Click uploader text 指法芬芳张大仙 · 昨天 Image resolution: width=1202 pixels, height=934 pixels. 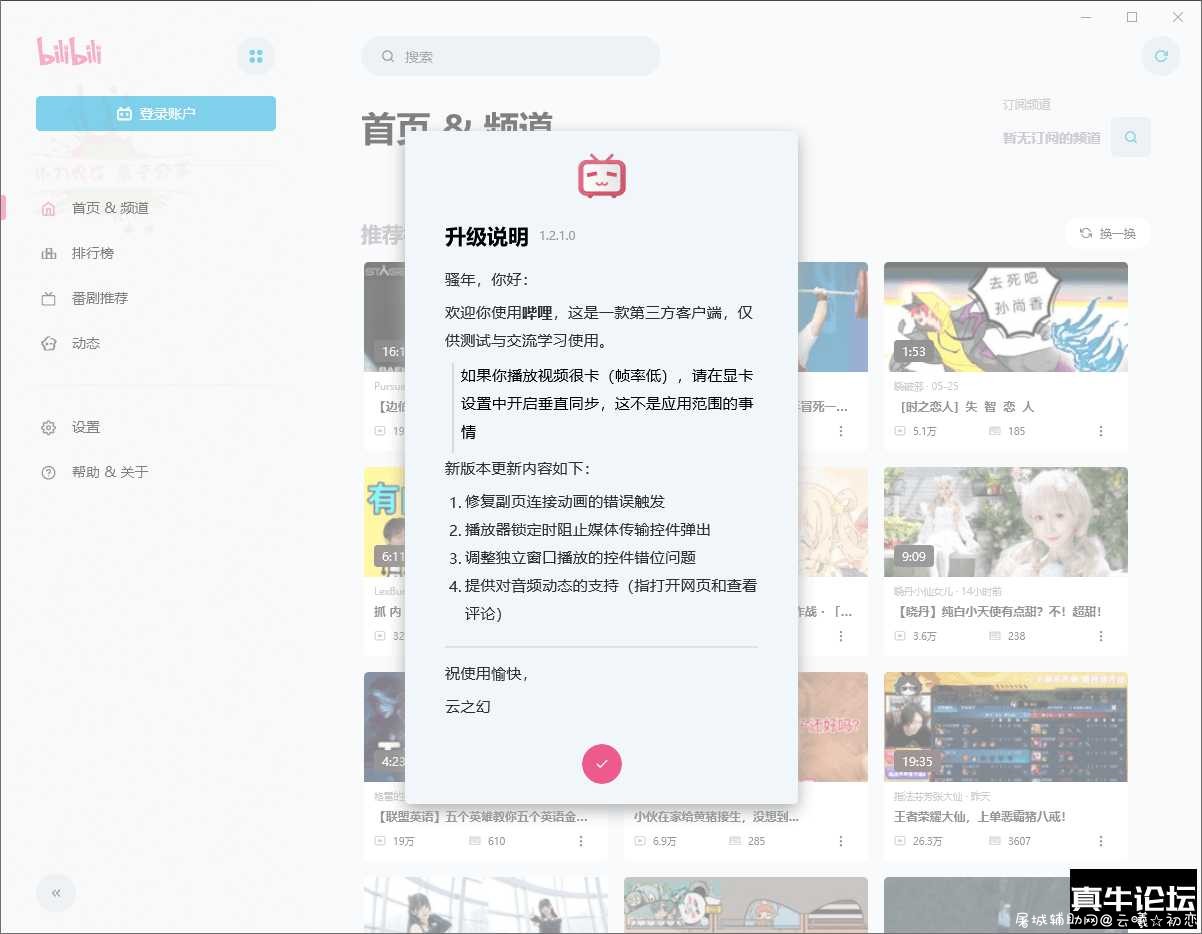tap(942, 796)
